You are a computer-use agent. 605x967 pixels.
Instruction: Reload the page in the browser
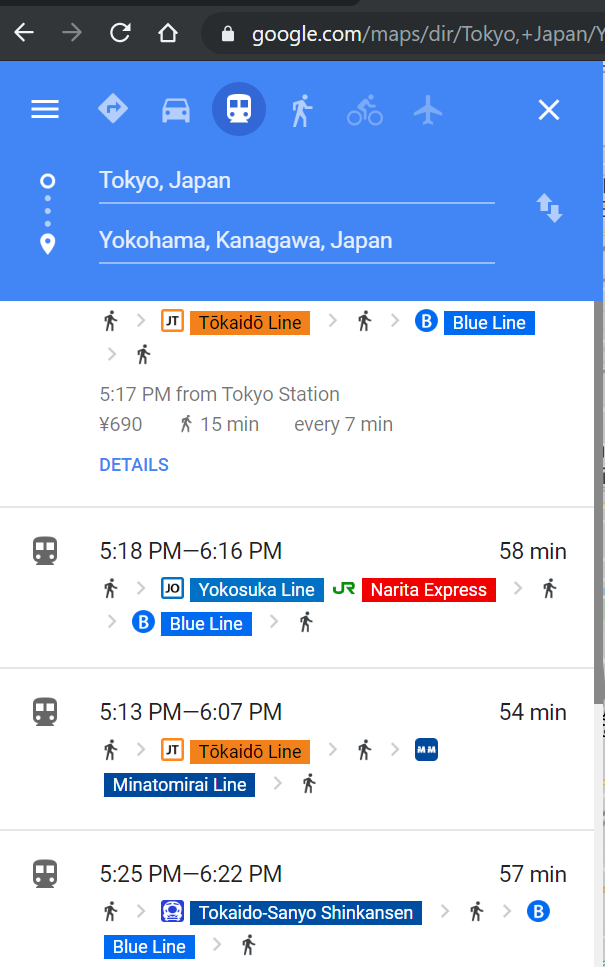[x=120, y=32]
